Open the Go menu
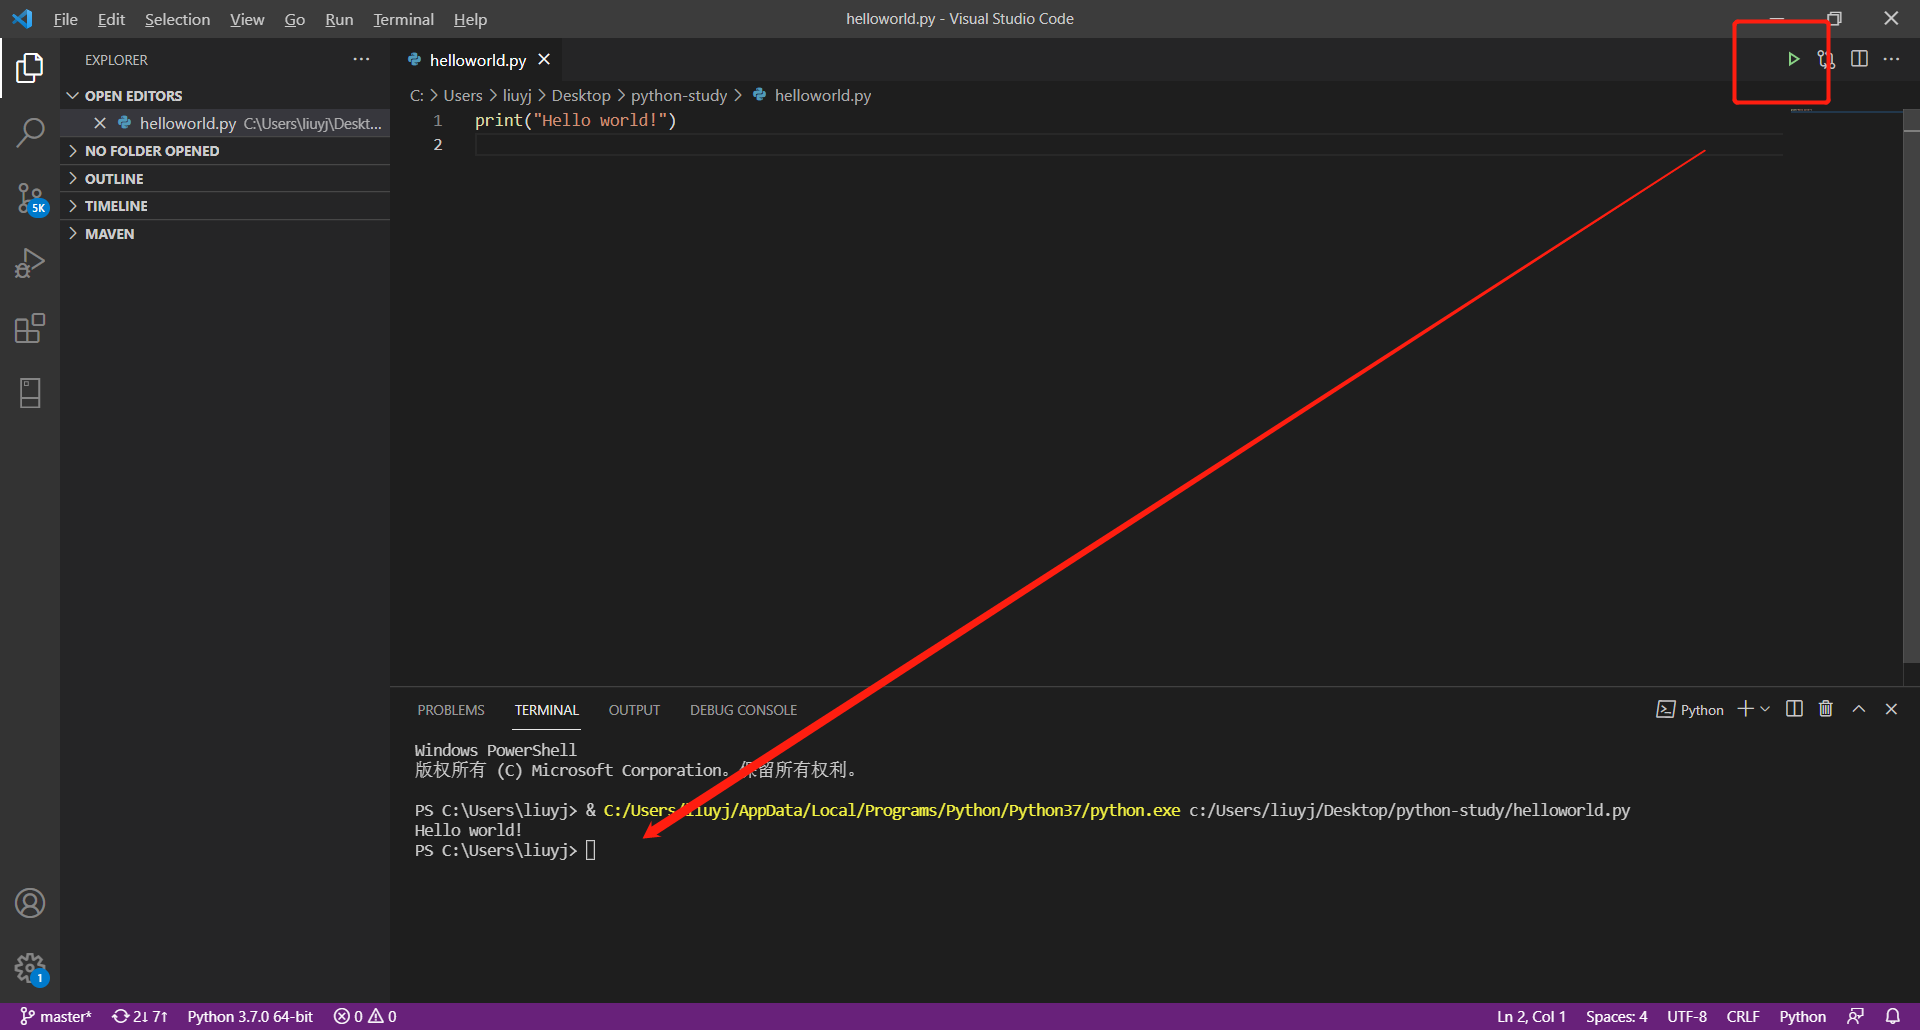1920x1030 pixels. (294, 19)
